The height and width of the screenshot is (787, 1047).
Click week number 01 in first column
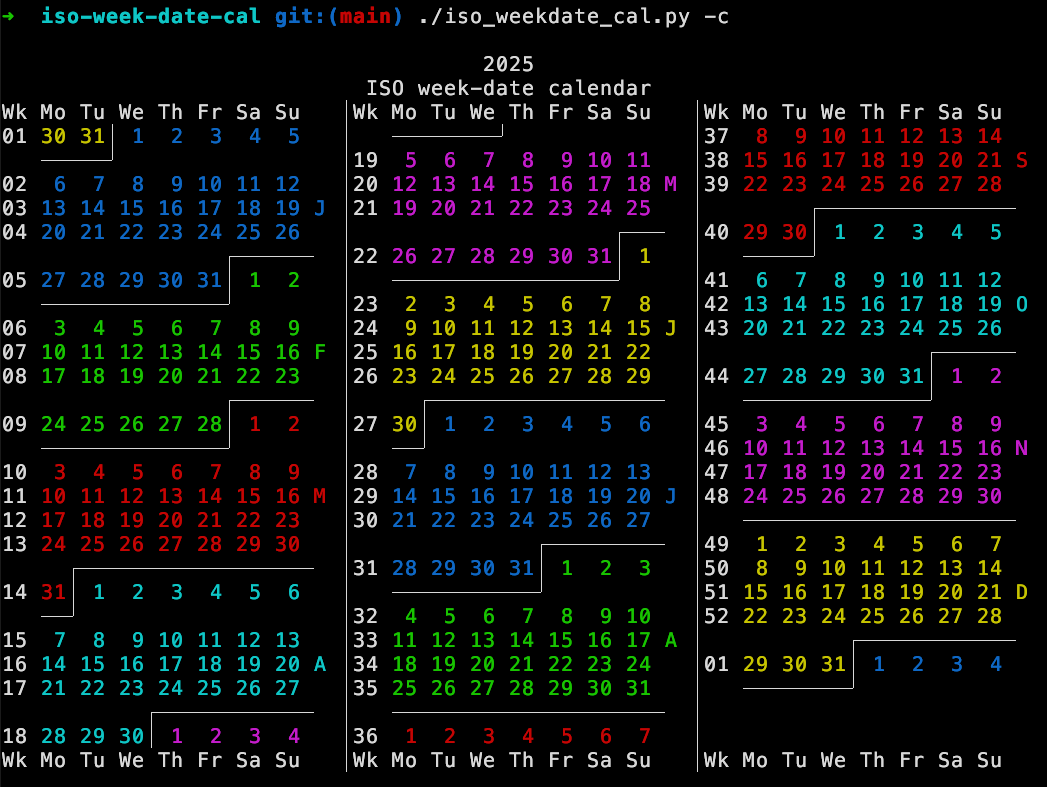tap(16, 136)
